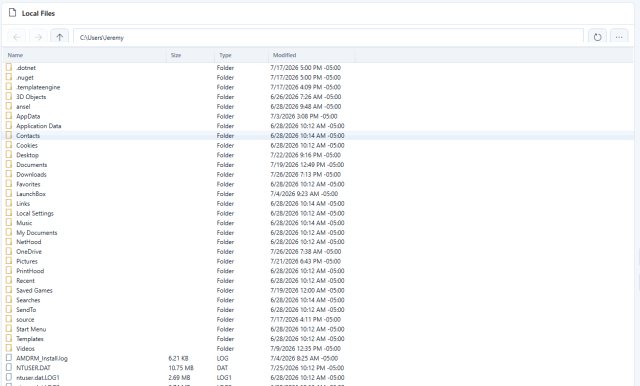Click the 7/3/2026 3:08 PM modified date

coord(304,116)
